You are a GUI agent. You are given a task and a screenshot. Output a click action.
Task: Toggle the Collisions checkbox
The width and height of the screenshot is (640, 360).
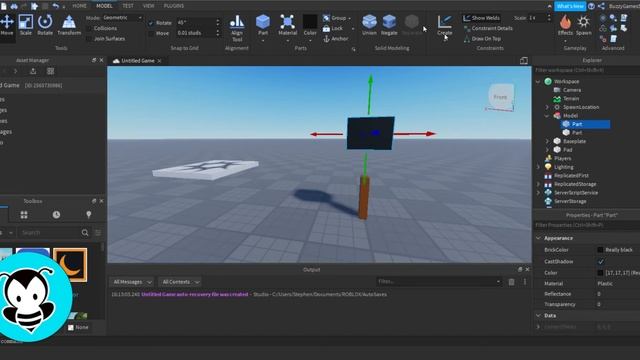pyautogui.click(x=89, y=29)
